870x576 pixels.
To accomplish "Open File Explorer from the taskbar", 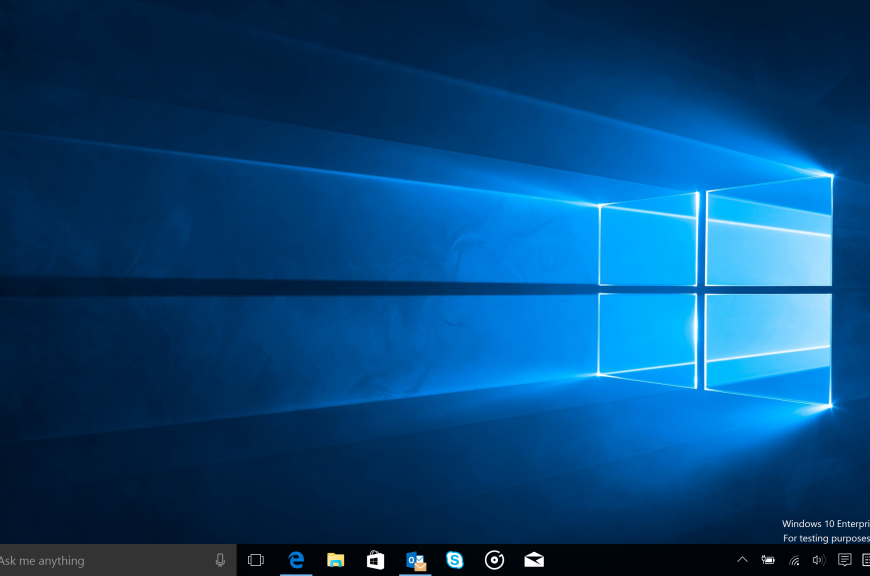I will (x=336, y=560).
